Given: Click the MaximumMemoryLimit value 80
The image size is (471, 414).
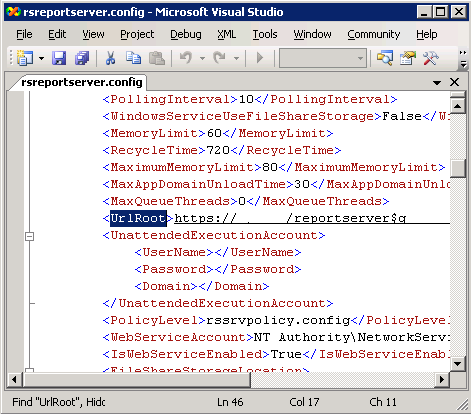Looking at the screenshot, I should coord(270,167).
